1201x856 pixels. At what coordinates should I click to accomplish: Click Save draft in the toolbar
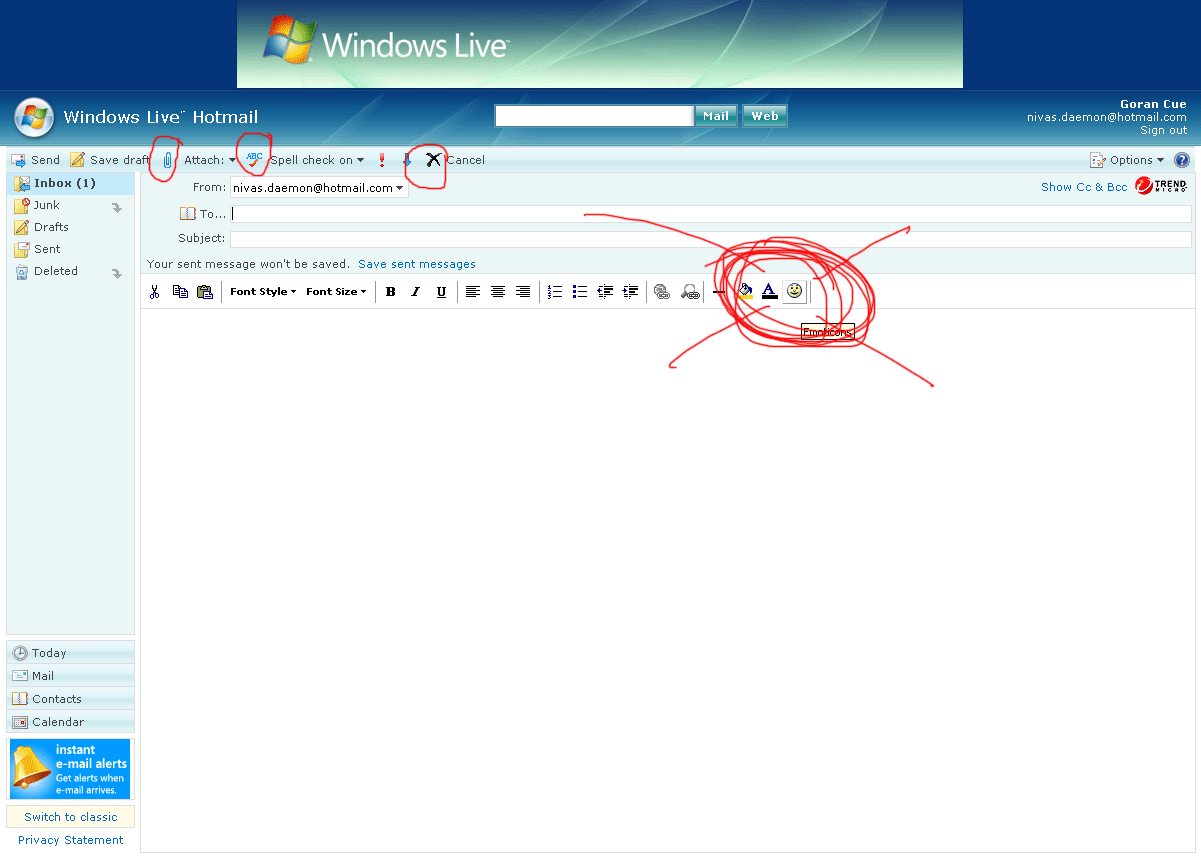pyautogui.click(x=109, y=160)
